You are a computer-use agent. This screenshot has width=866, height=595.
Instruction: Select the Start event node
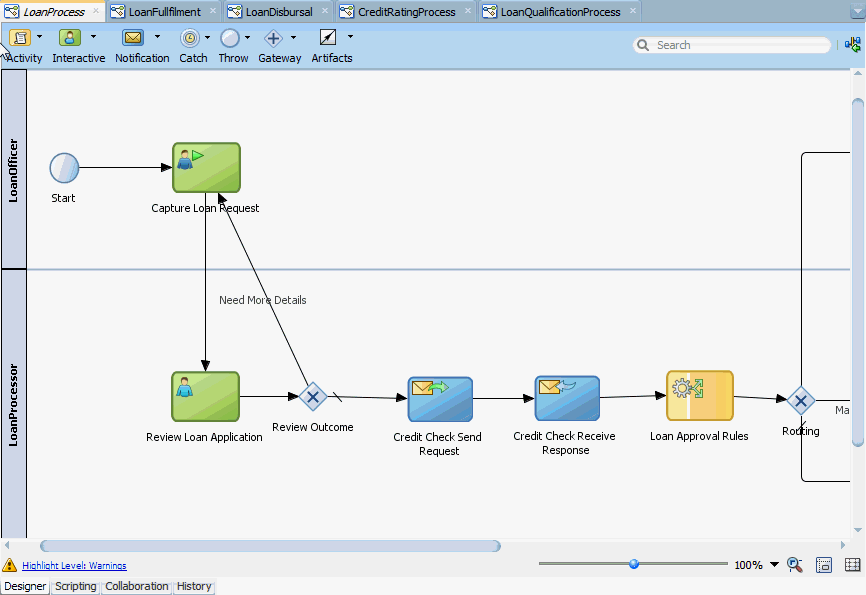click(64, 168)
